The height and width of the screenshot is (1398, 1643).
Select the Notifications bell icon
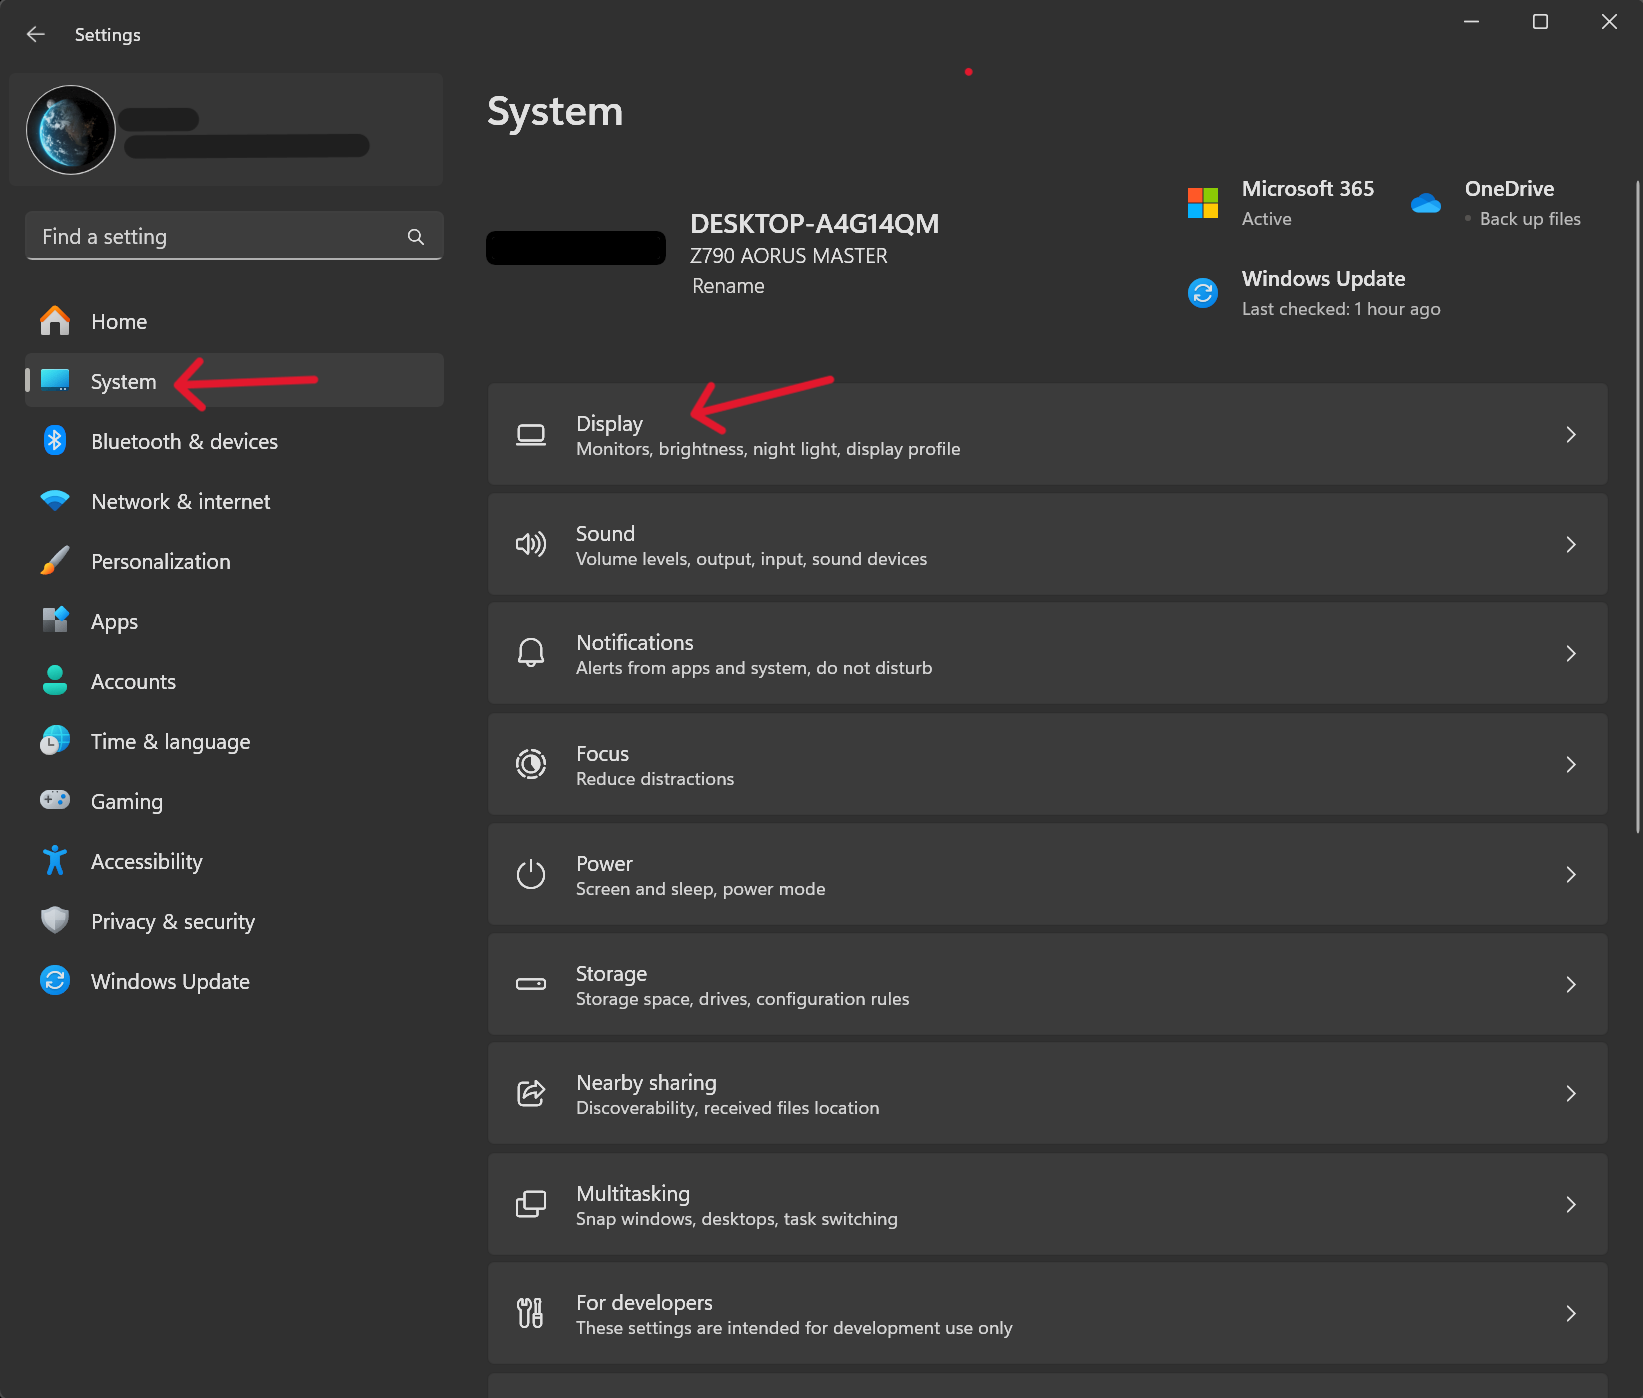[531, 653]
